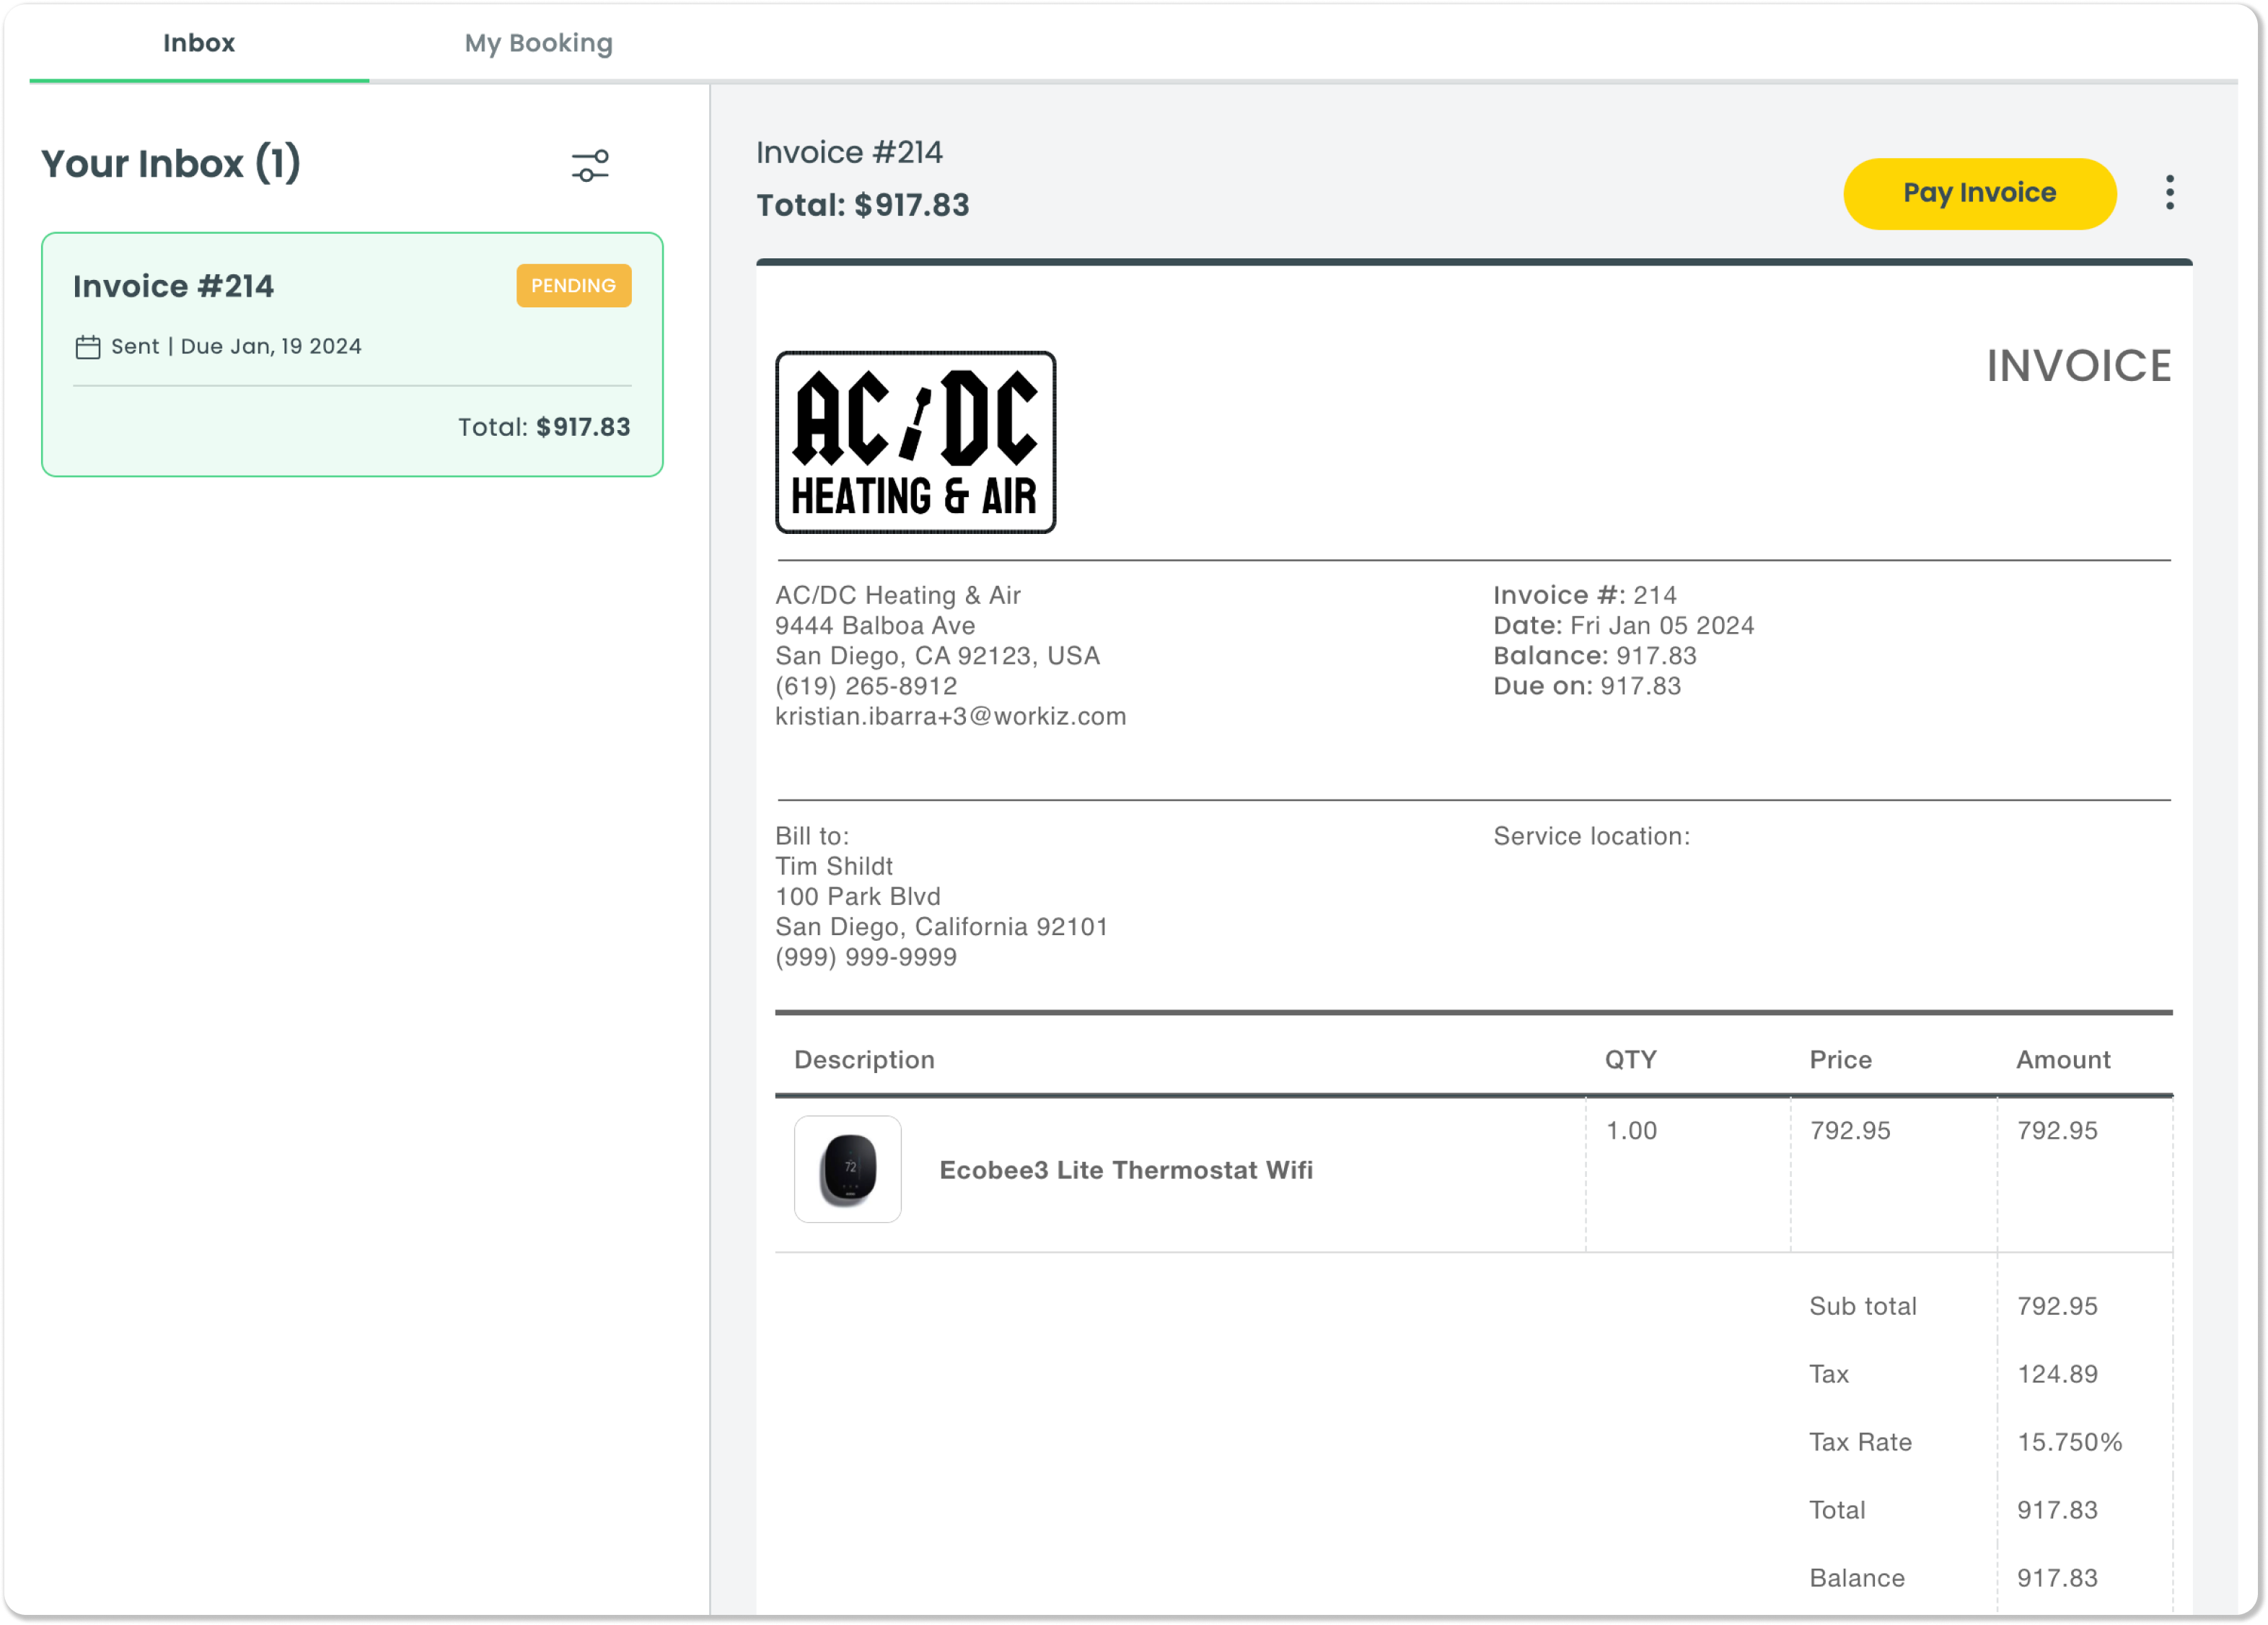The image size is (2268, 1625).
Task: Click the '100 Park Blvd' address line
Action: coord(858,896)
